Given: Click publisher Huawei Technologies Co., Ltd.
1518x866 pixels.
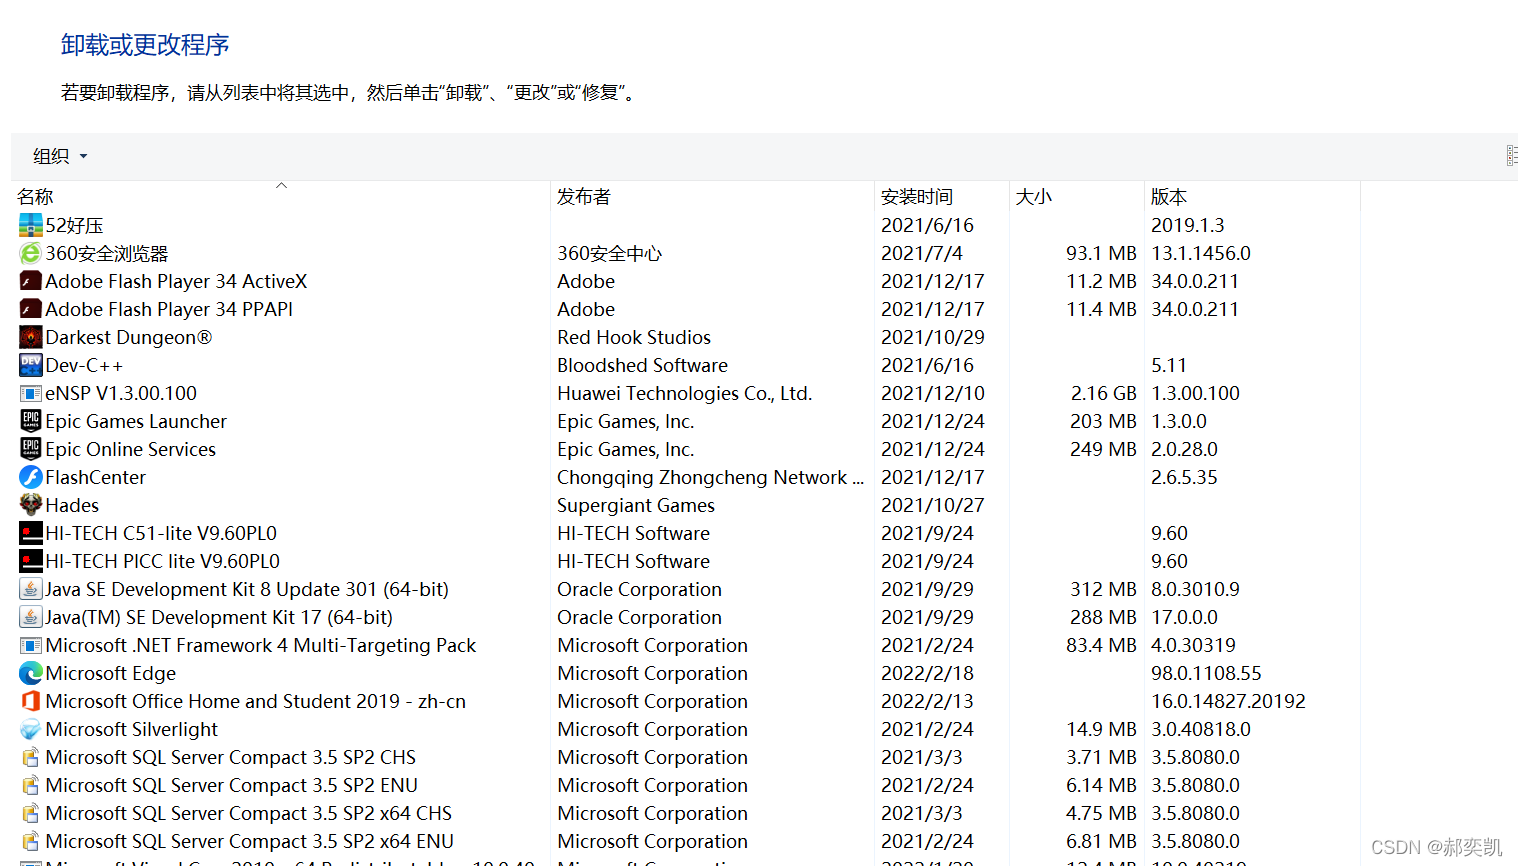Looking at the screenshot, I should pyautogui.click(x=685, y=393).
